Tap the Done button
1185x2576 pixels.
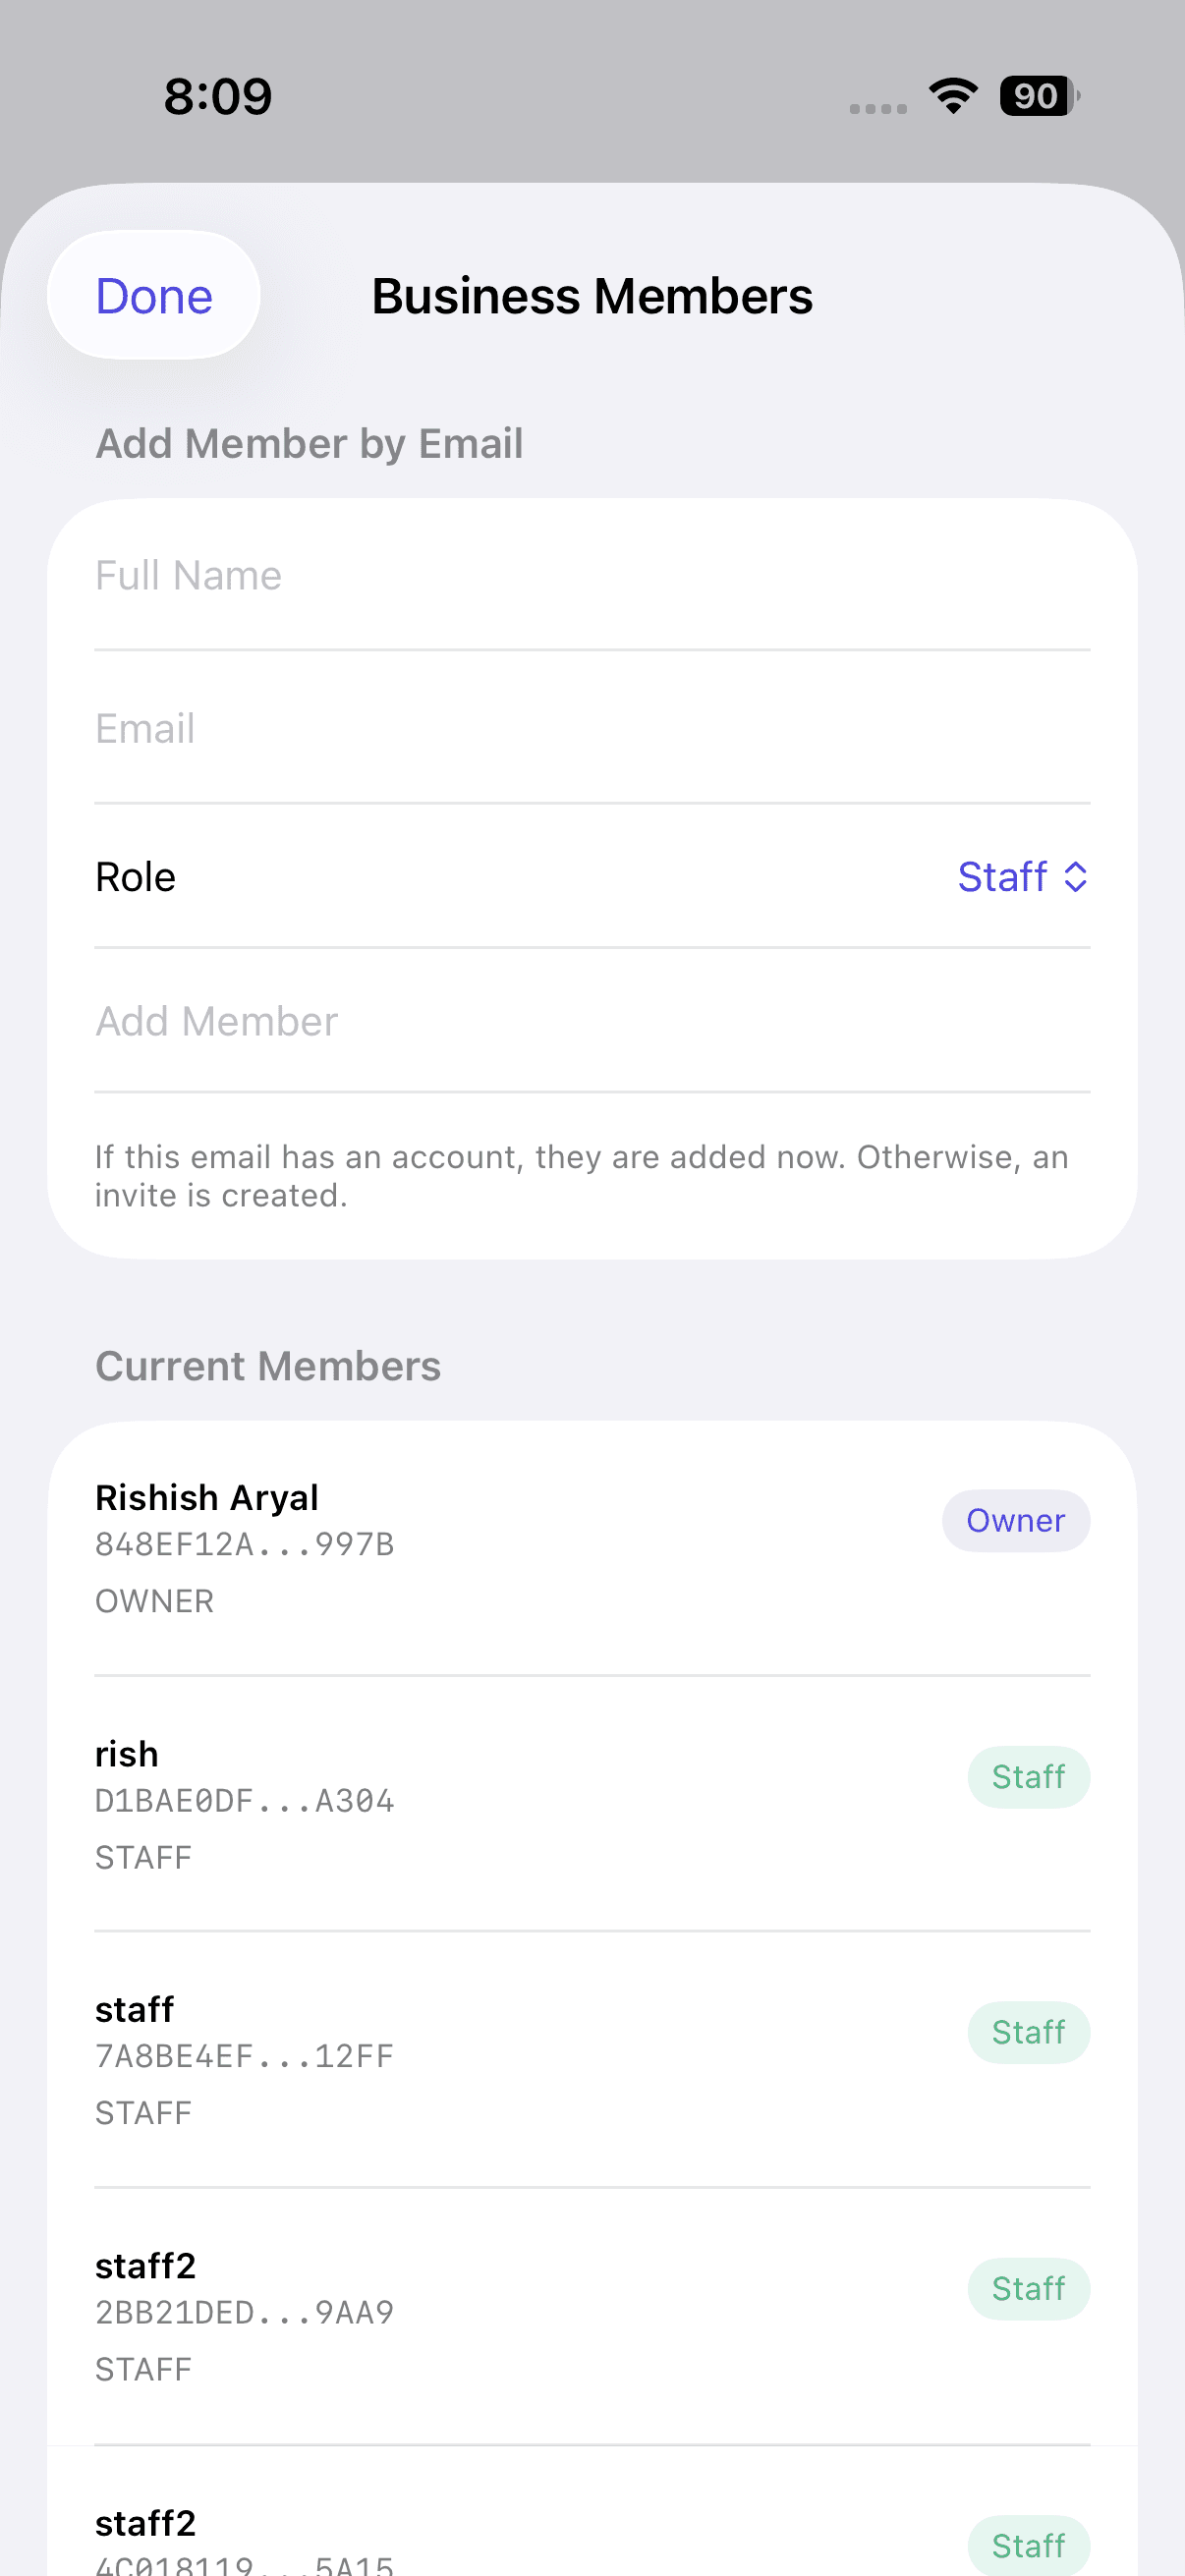(154, 296)
